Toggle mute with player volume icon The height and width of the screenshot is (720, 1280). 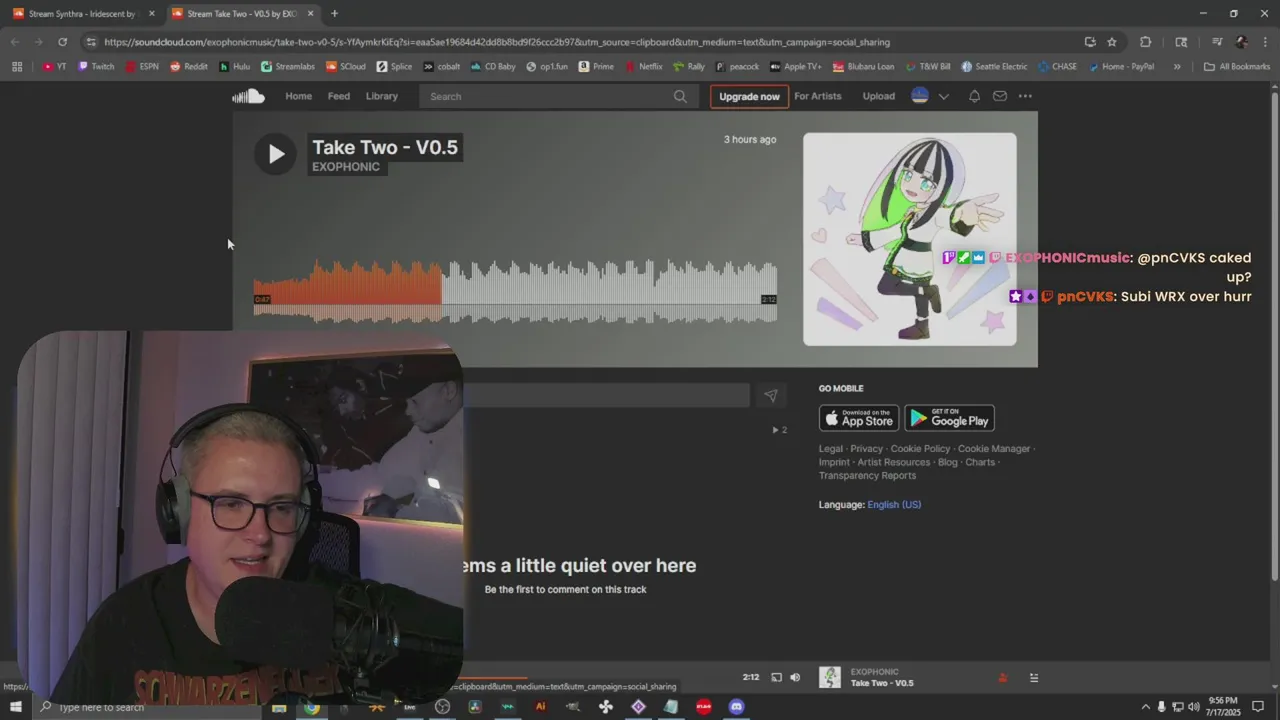click(x=795, y=677)
